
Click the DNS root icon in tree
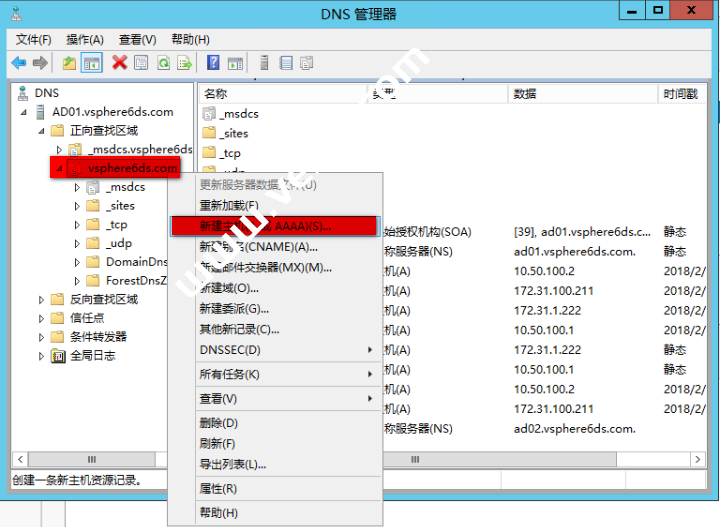pyautogui.click(x=22, y=93)
